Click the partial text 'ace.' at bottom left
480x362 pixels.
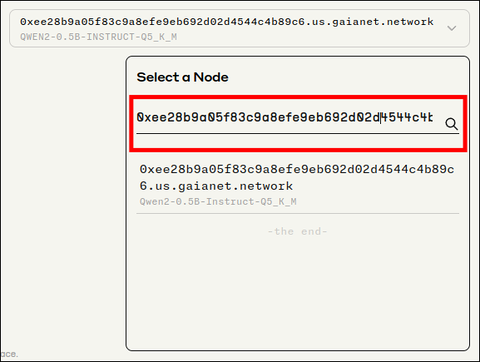(x=9, y=354)
